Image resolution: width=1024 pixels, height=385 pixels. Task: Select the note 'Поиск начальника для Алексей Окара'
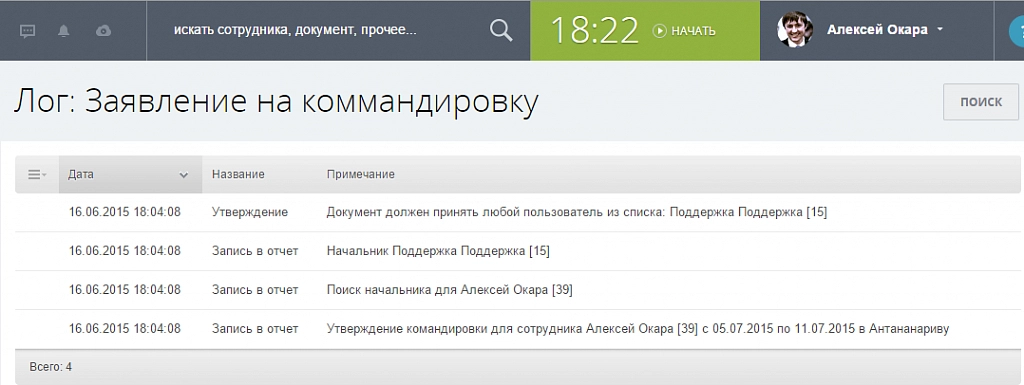click(449, 290)
